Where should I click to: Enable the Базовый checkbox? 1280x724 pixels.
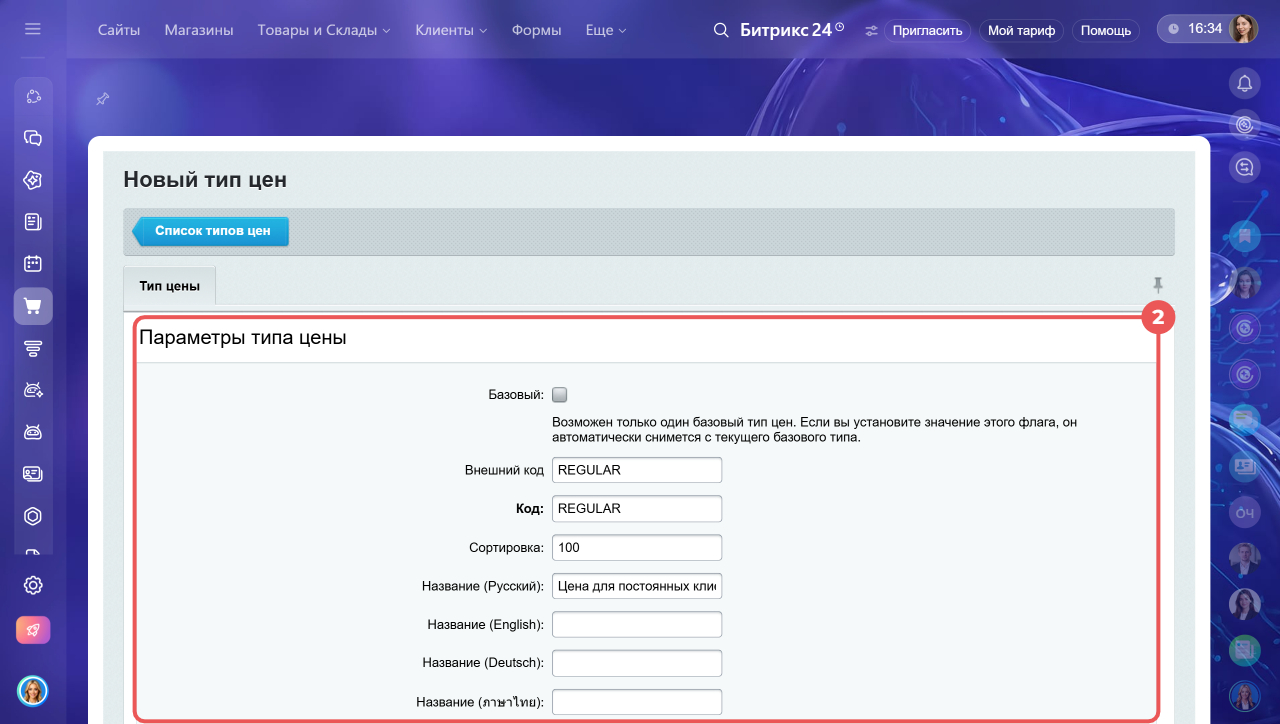(x=560, y=394)
